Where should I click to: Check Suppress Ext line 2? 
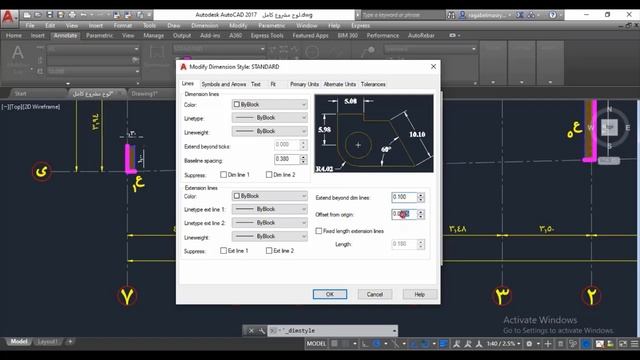pyautogui.click(x=269, y=251)
